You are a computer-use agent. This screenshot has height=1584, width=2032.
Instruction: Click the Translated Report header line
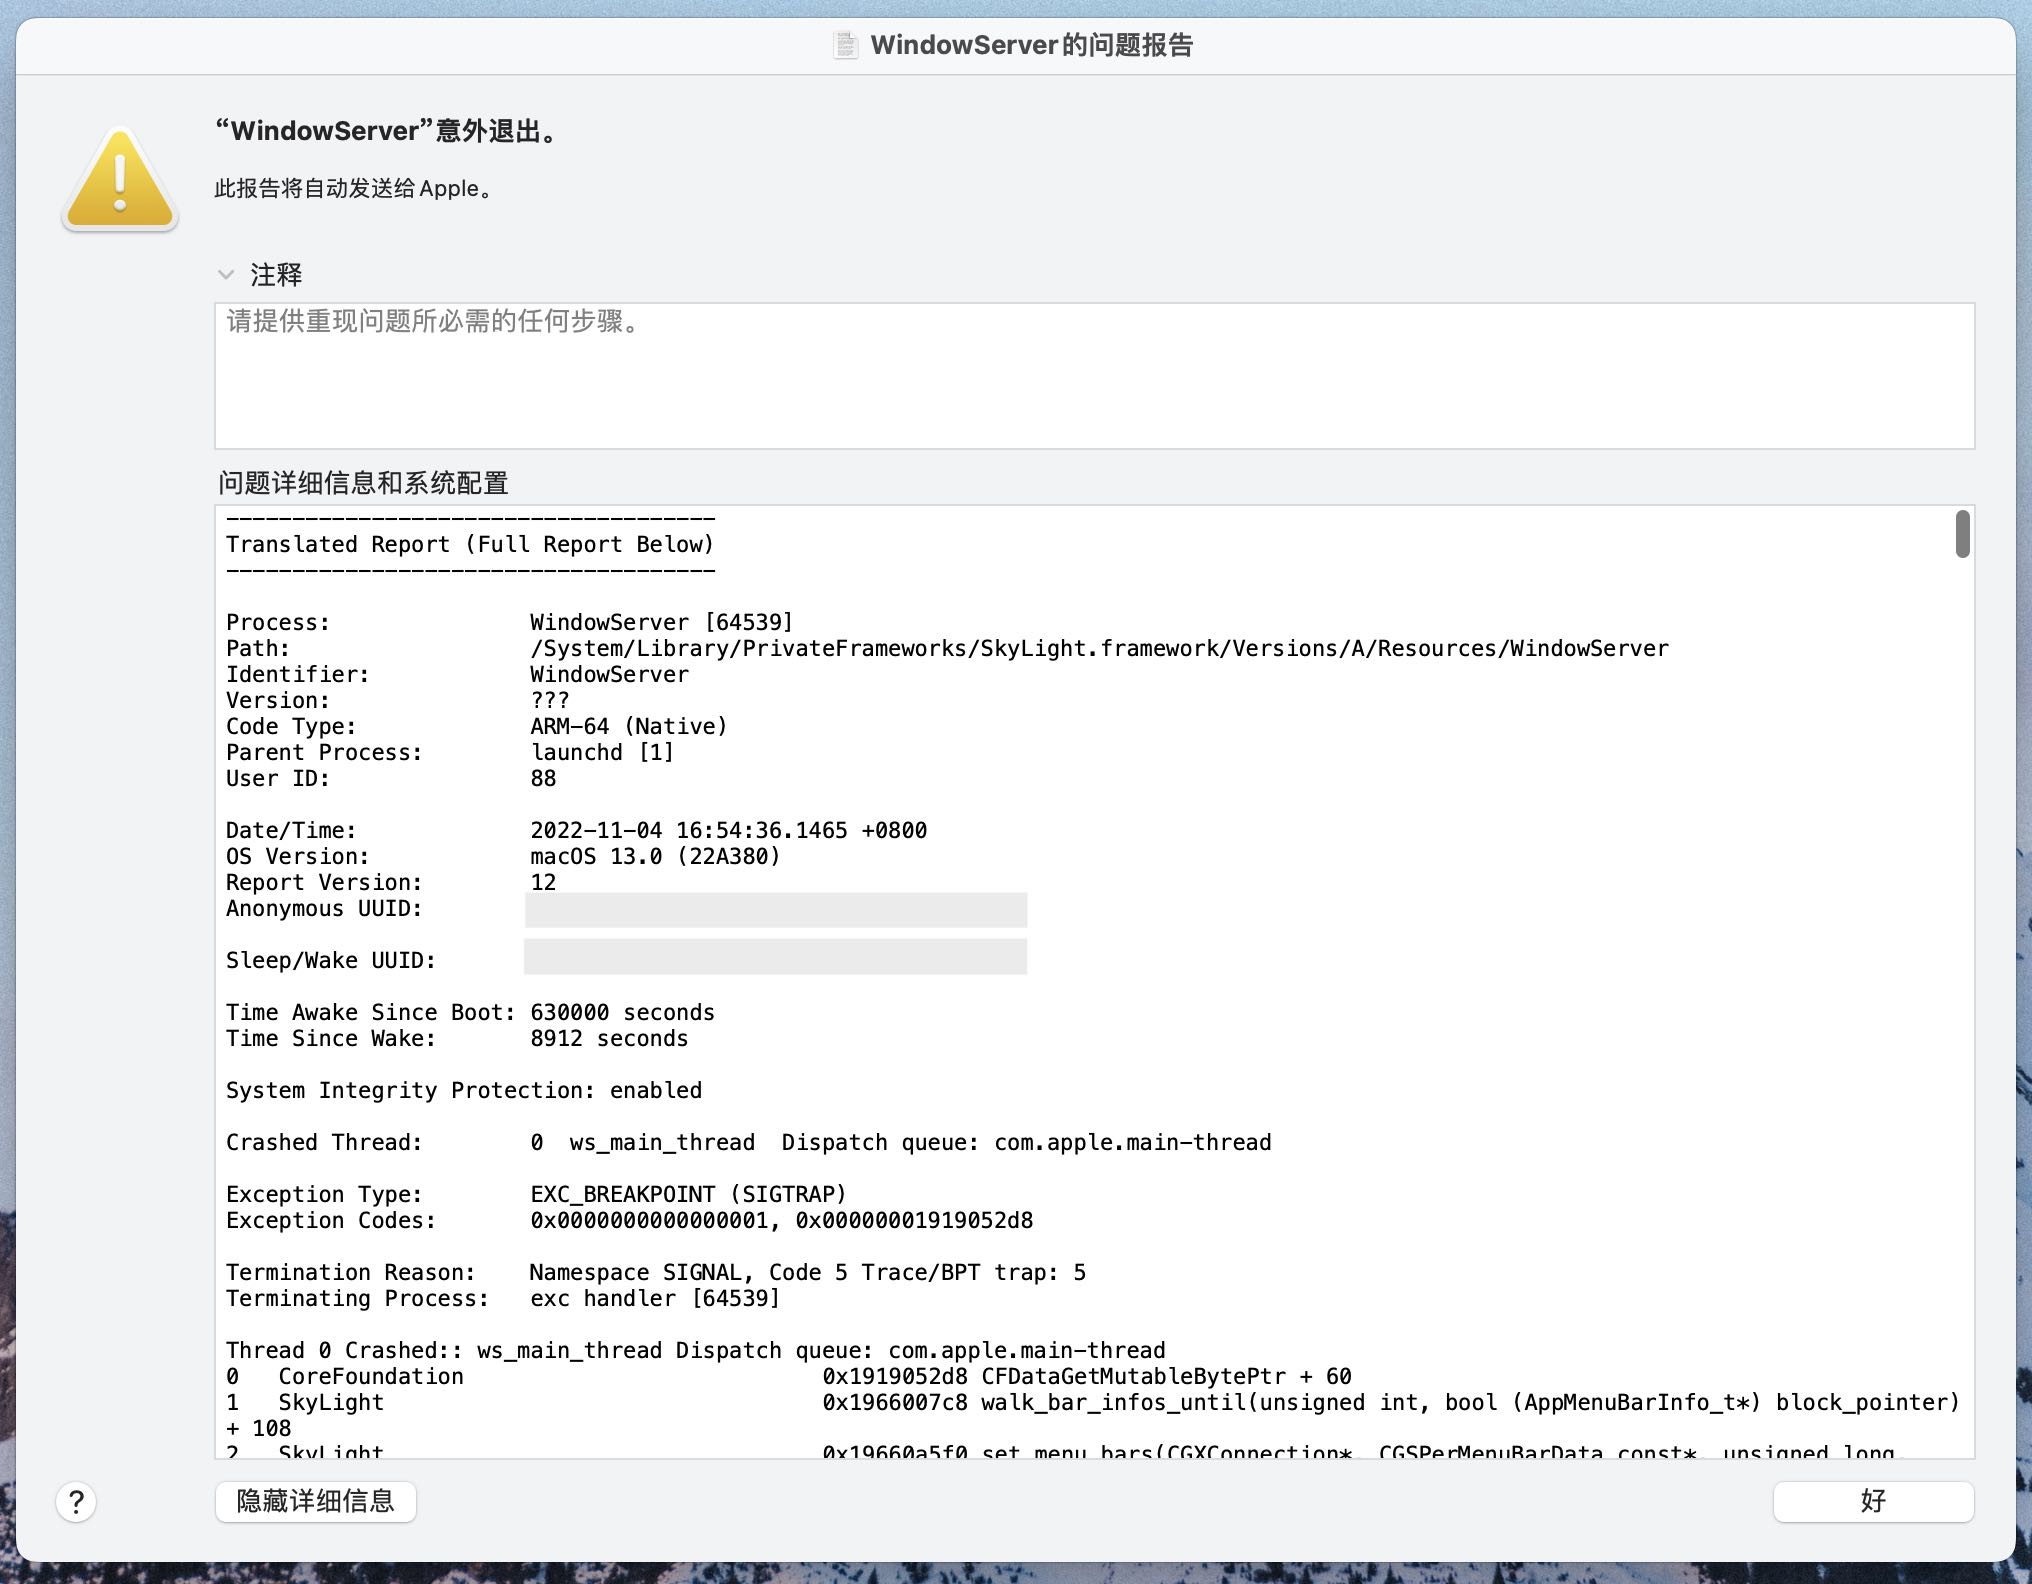tap(470, 544)
